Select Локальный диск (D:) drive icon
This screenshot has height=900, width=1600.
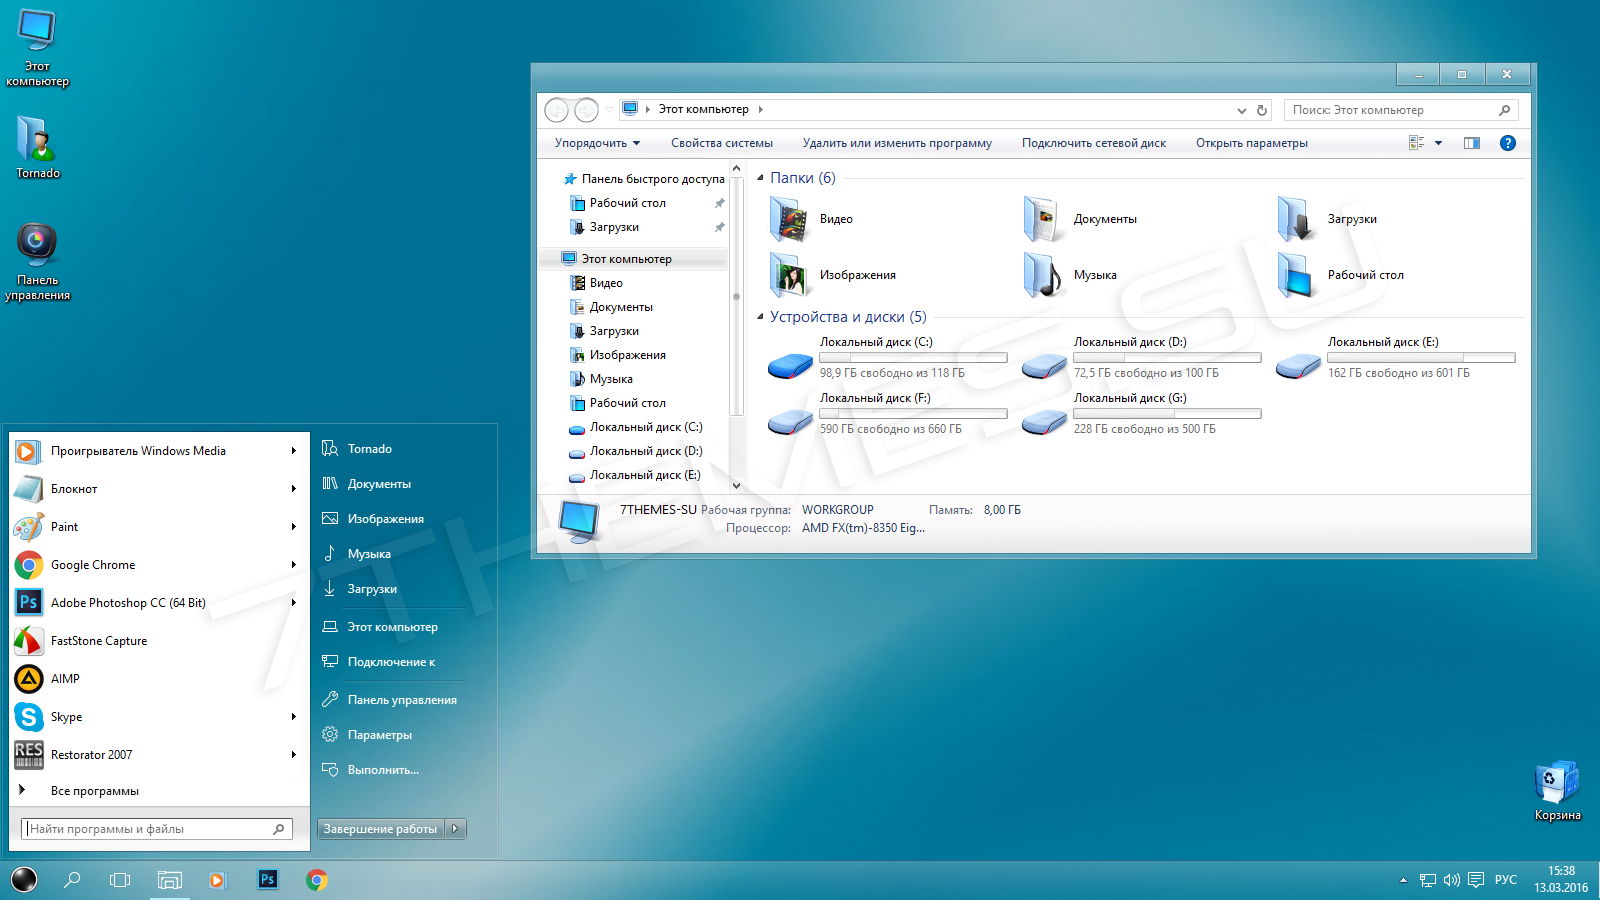[1044, 366]
